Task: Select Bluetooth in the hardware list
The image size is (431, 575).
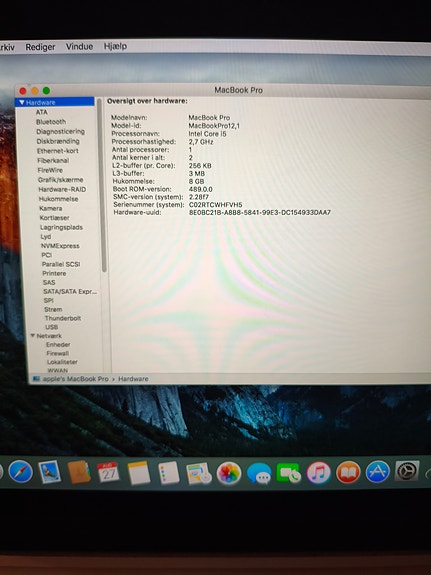Action: 51,122
